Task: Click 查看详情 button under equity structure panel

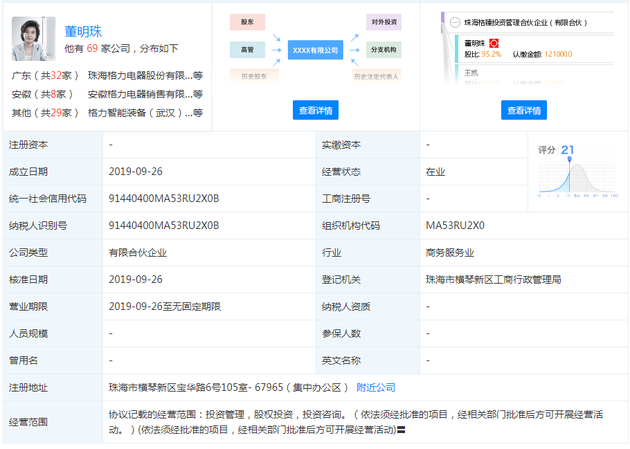Action: tap(524, 110)
